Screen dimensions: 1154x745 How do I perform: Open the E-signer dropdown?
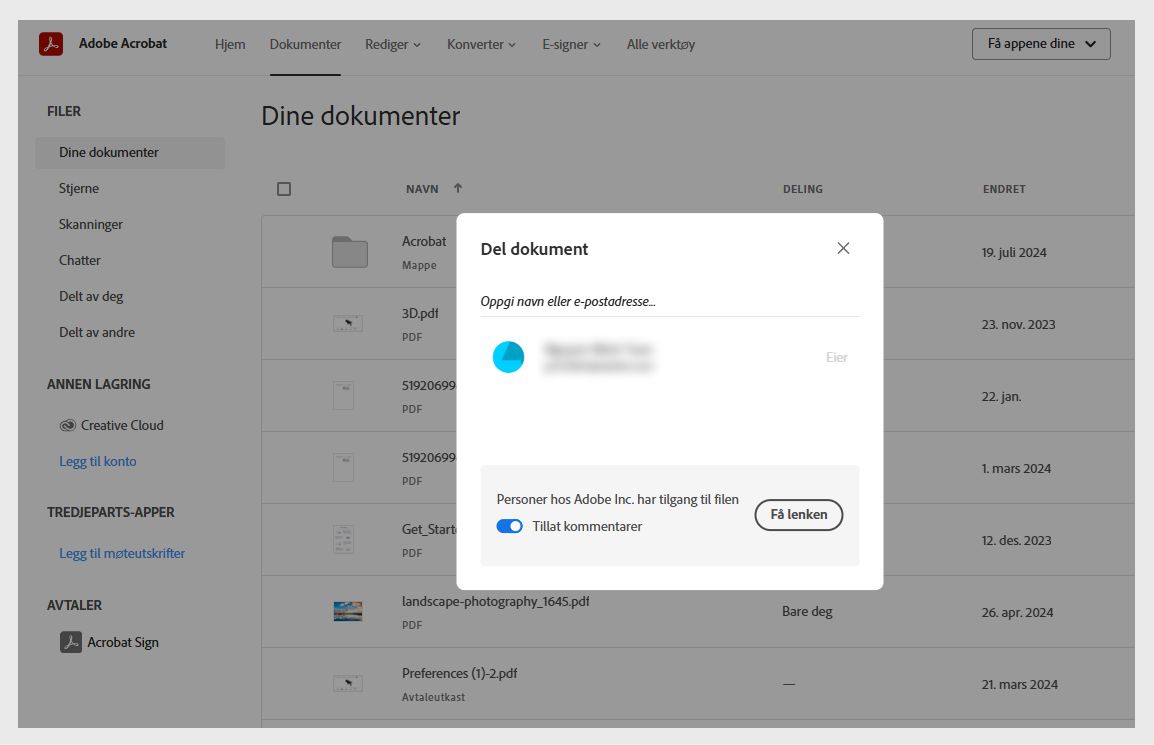[570, 44]
